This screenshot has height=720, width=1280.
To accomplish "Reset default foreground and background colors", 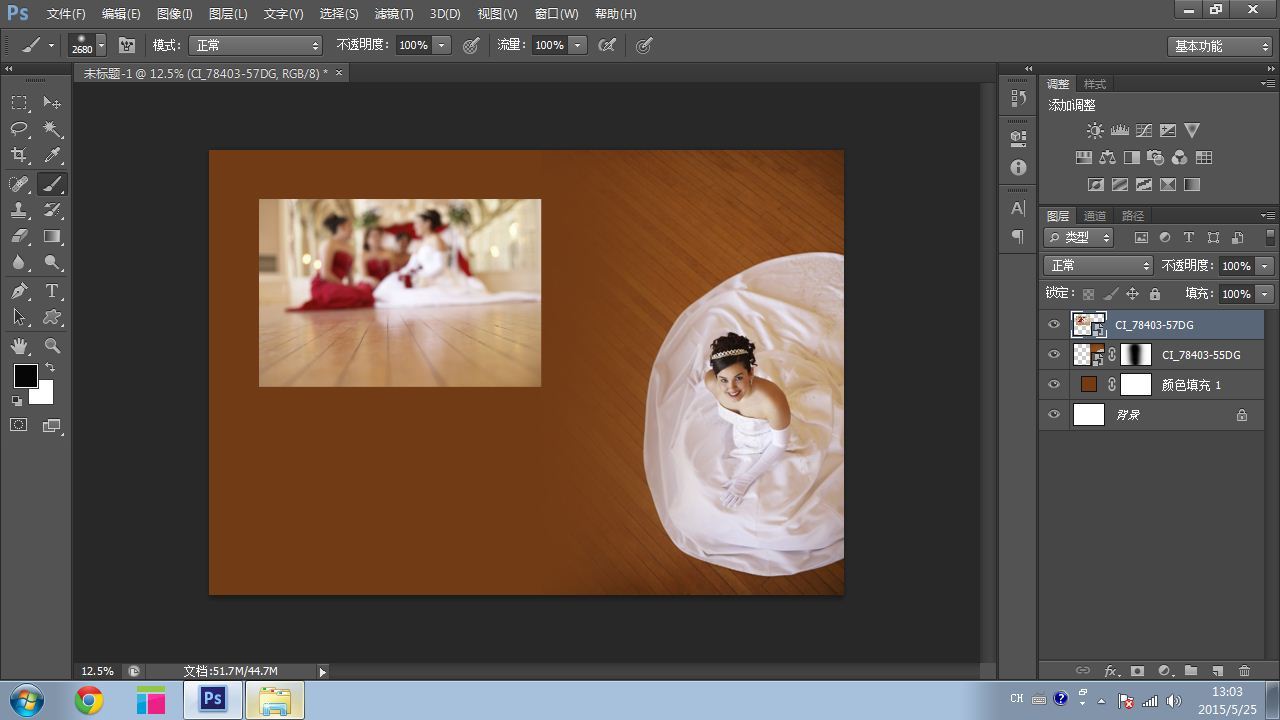I will coord(17,401).
